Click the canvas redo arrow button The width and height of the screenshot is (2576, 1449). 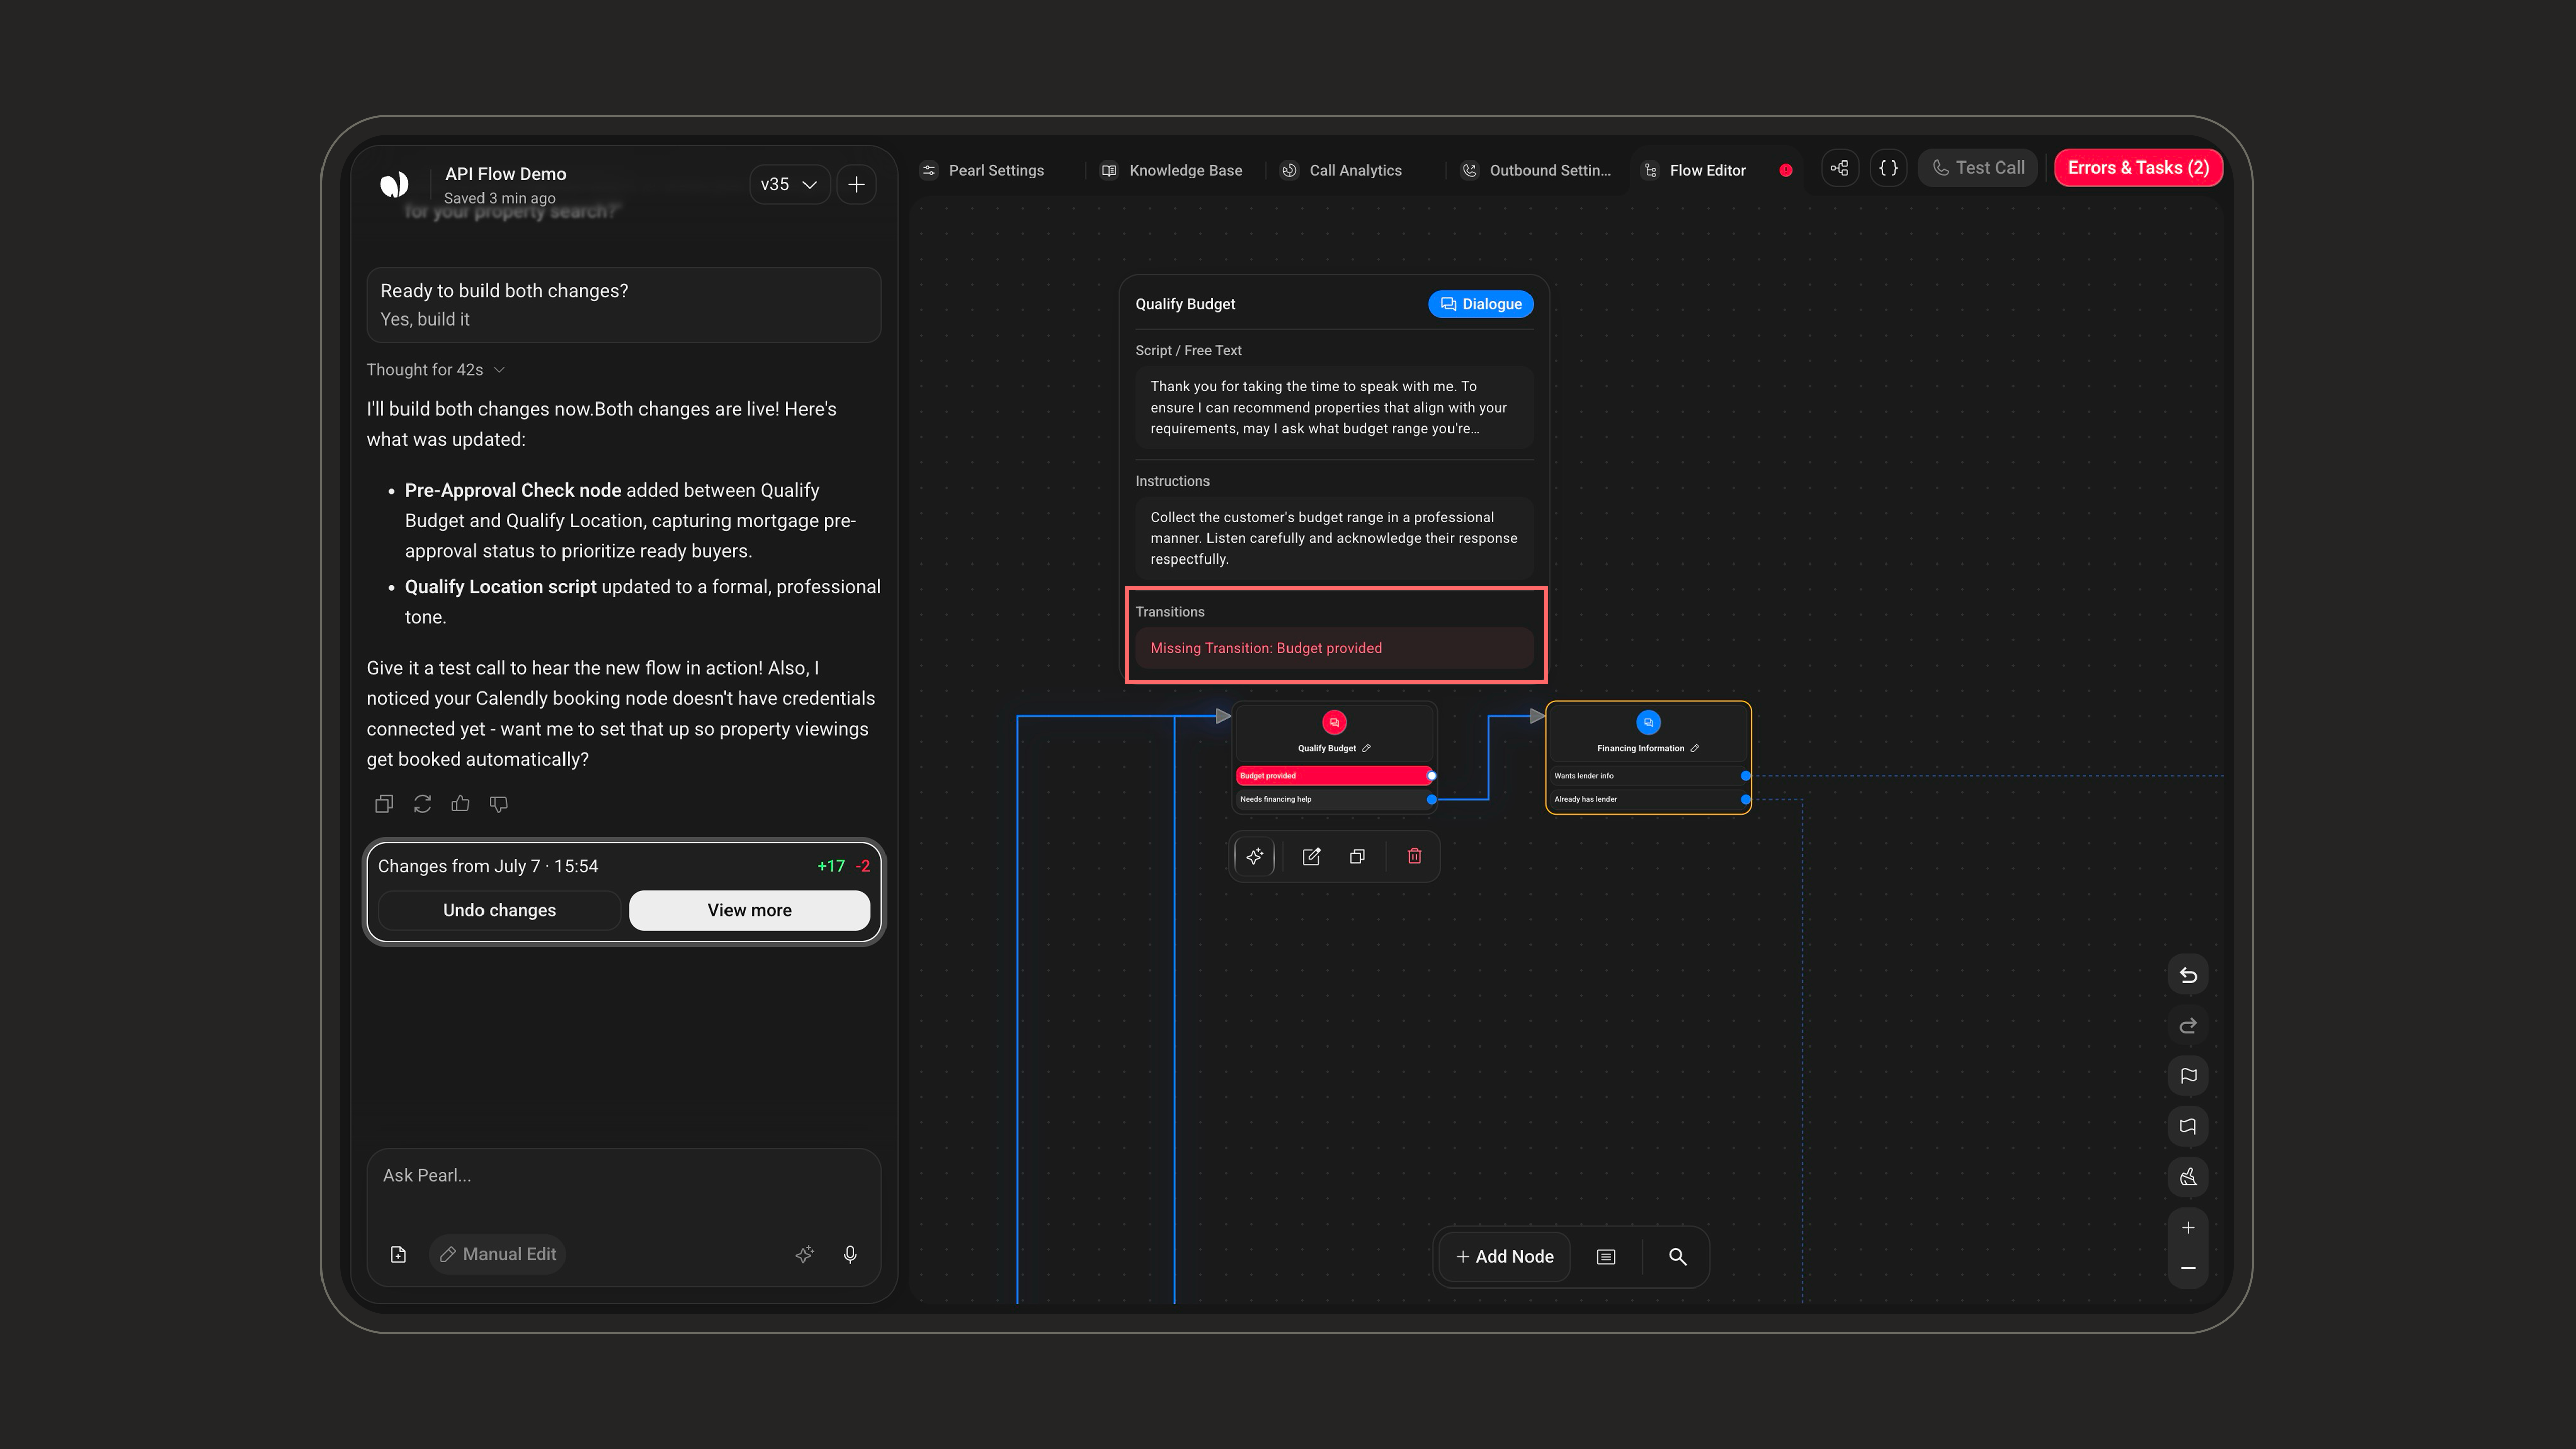[x=2188, y=1026]
